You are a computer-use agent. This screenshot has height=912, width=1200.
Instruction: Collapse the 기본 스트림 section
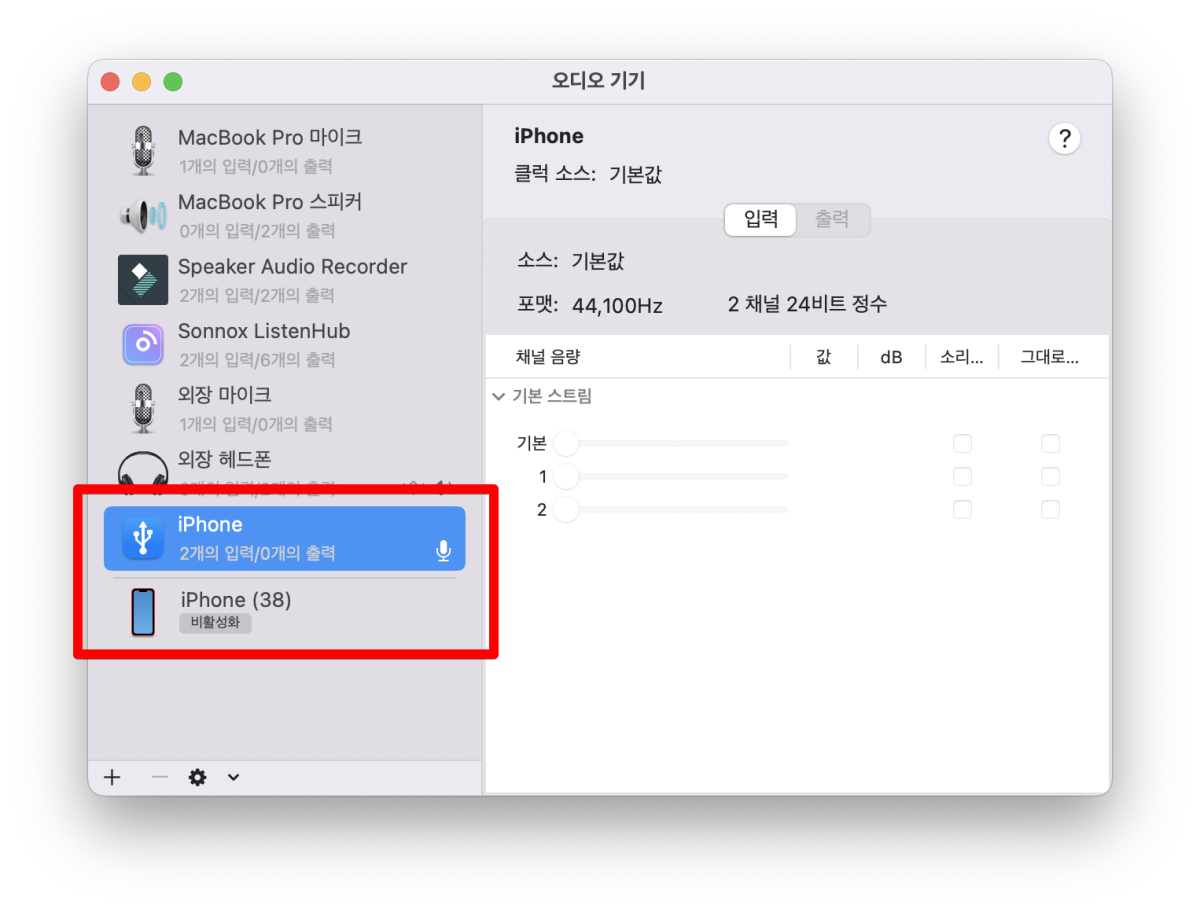499,397
